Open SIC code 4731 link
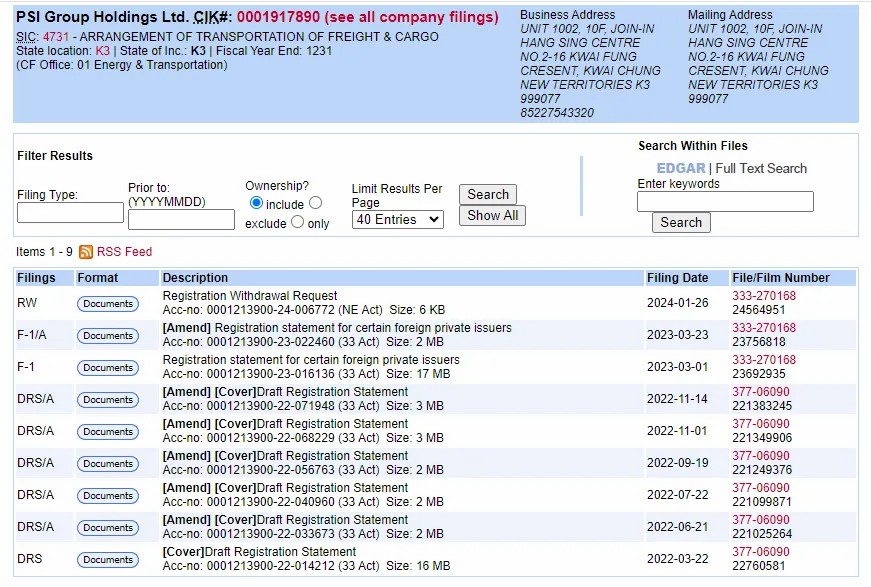 point(56,37)
